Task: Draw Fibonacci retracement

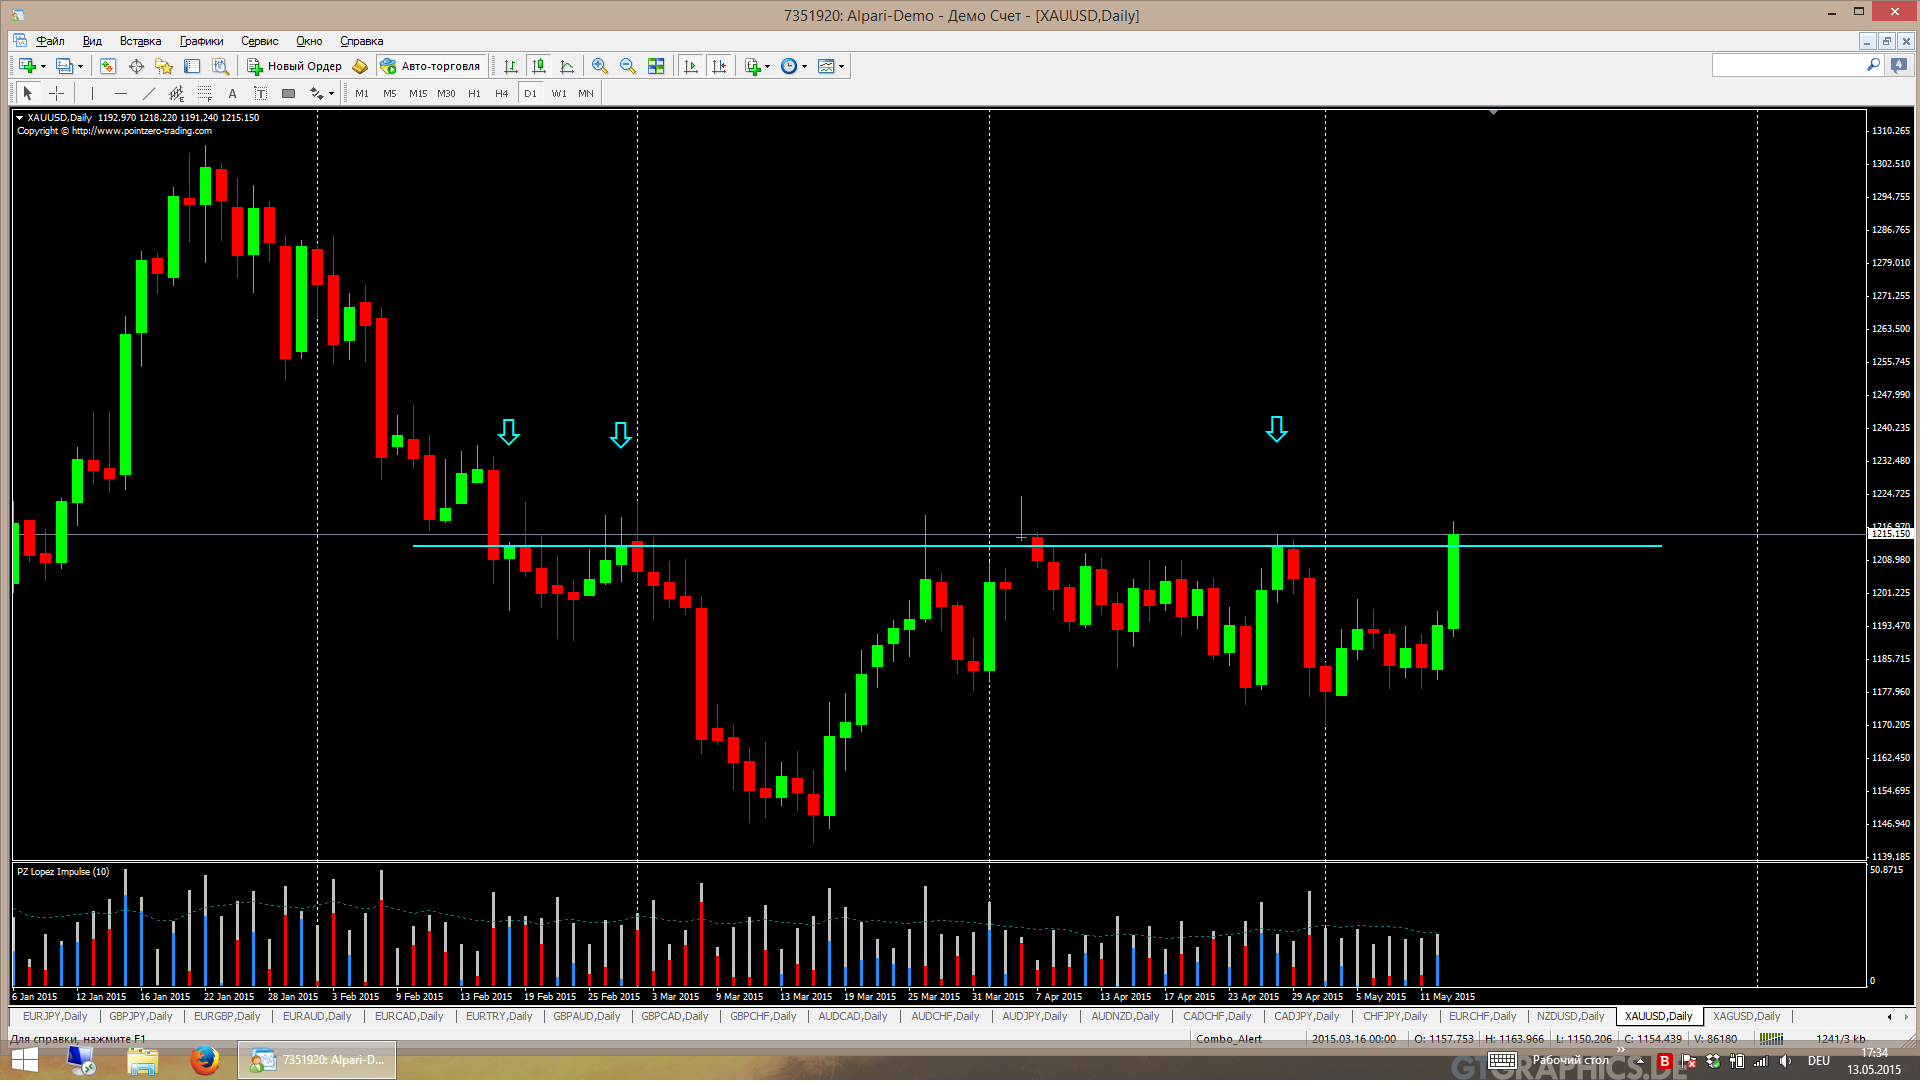Action: (204, 93)
